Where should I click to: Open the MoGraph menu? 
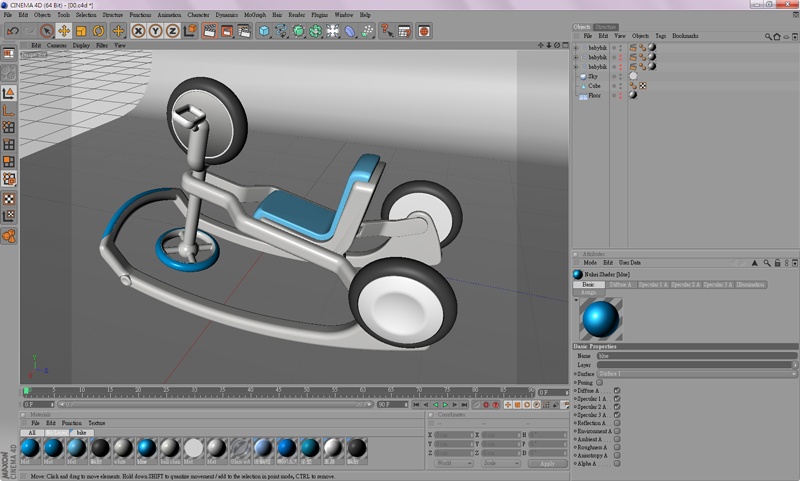click(254, 15)
